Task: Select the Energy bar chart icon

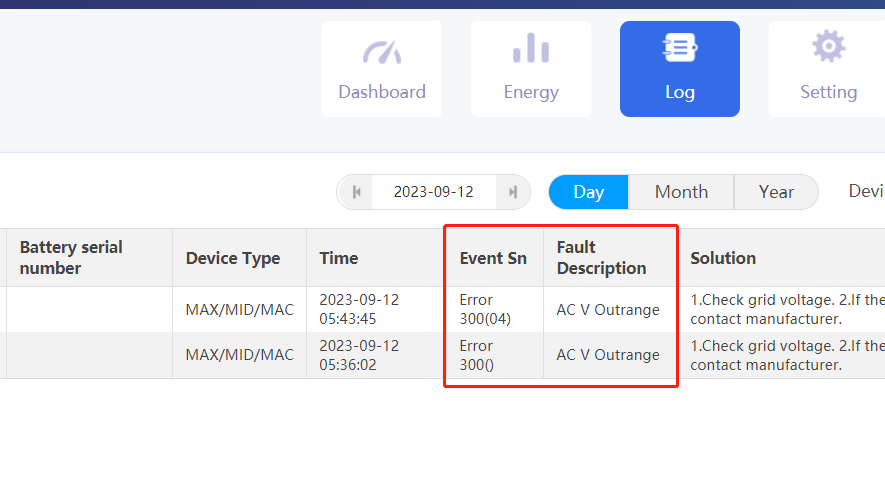Action: [531, 48]
